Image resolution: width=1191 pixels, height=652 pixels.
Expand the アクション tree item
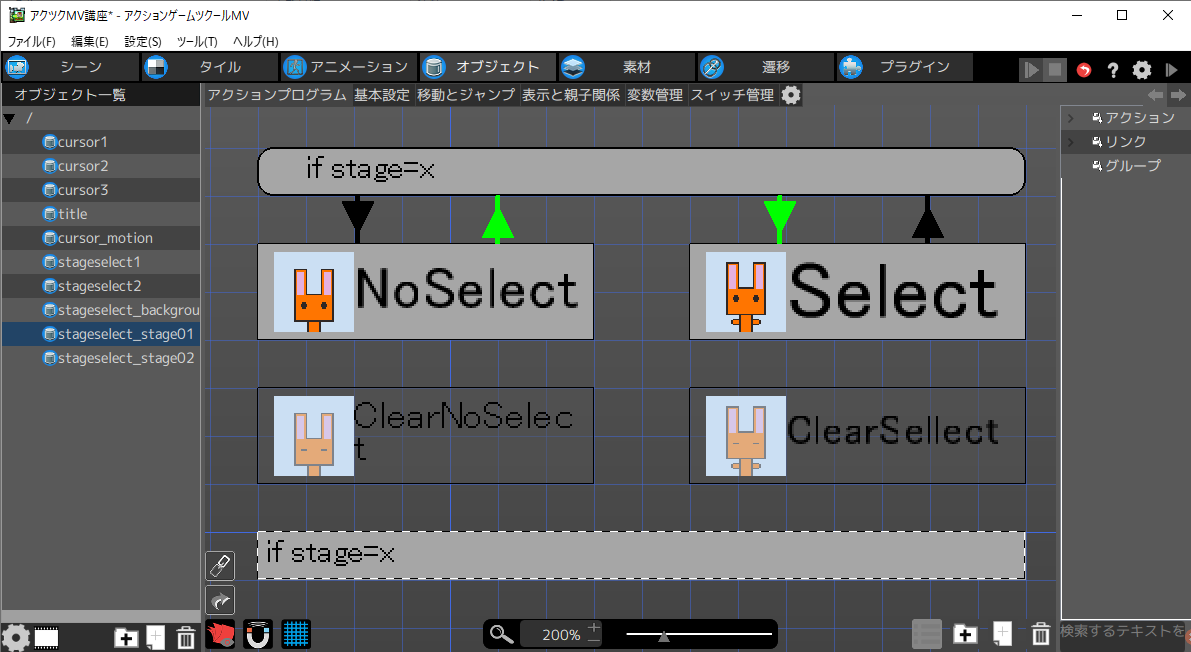point(1070,118)
